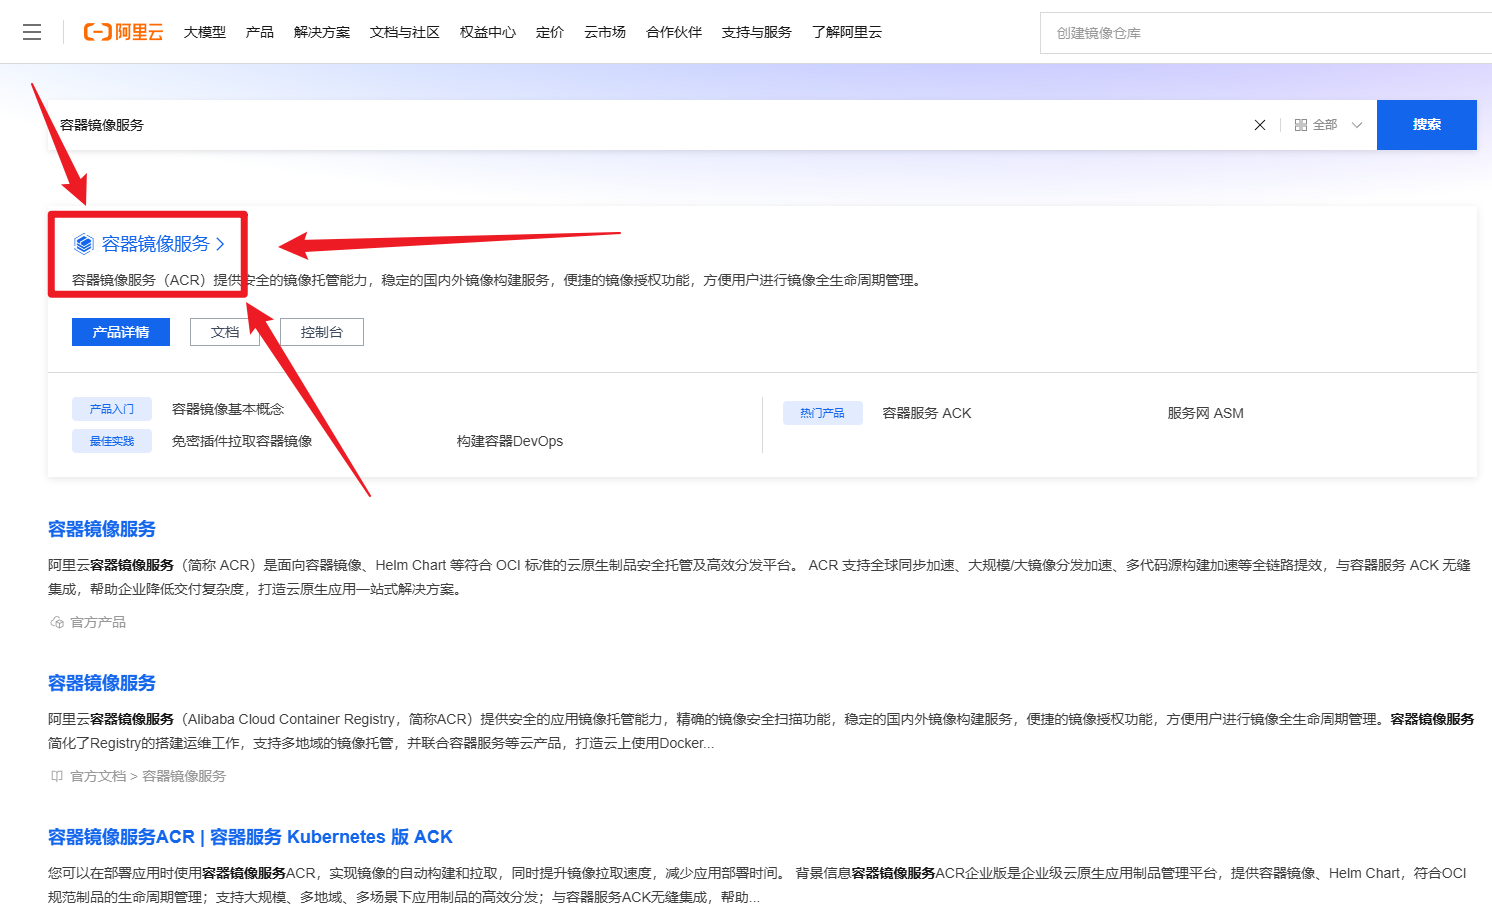Open the 容器镜像服务 result above 官方产品
This screenshot has height=911, width=1492.
point(102,529)
